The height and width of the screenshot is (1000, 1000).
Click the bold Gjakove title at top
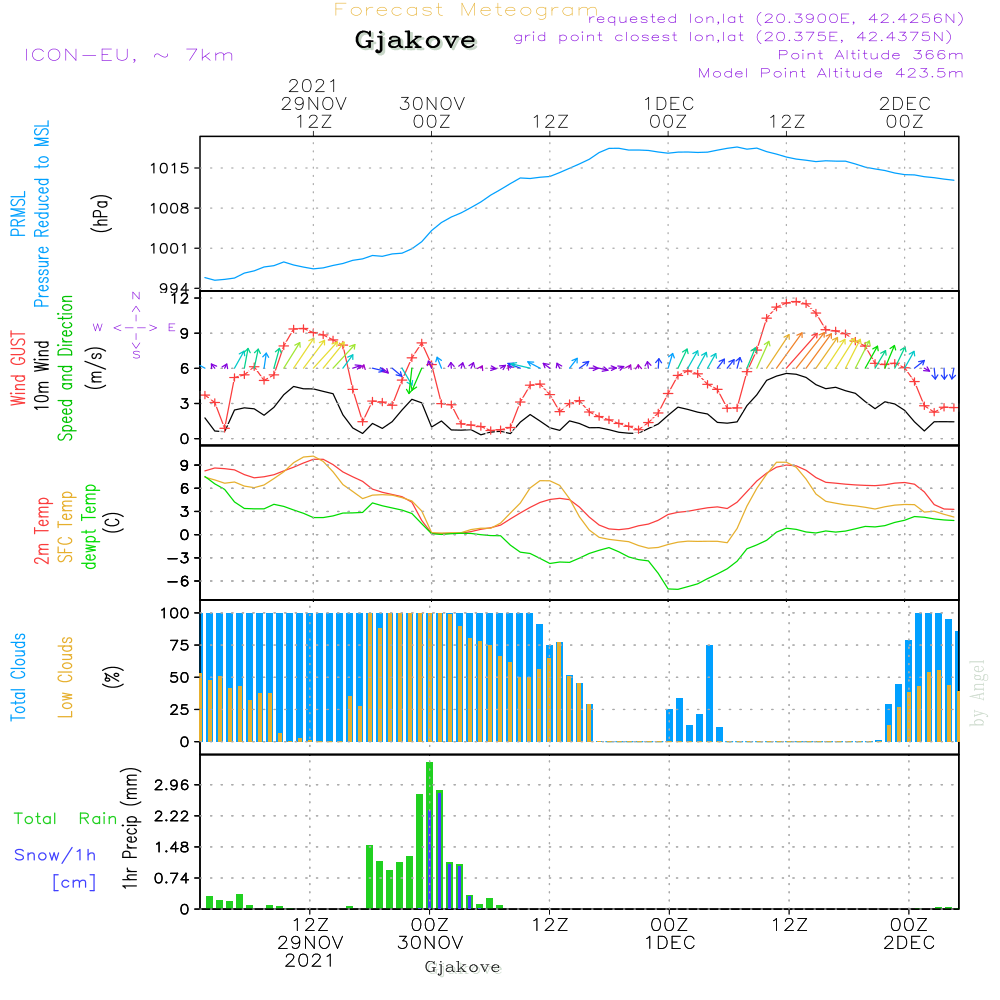point(415,41)
